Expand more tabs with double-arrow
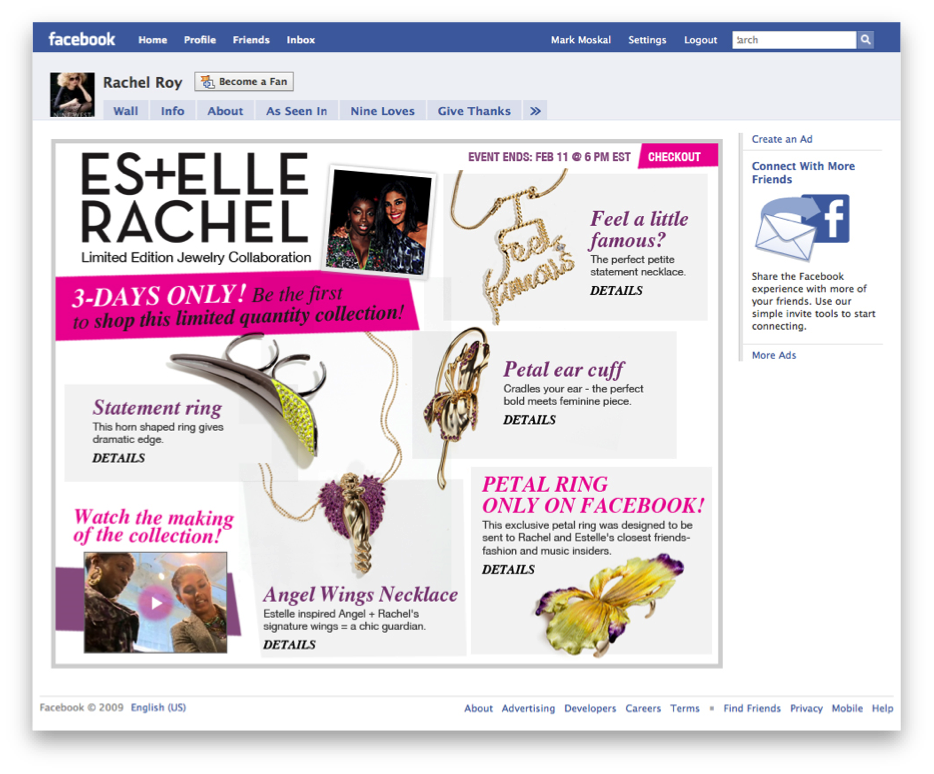 point(535,111)
